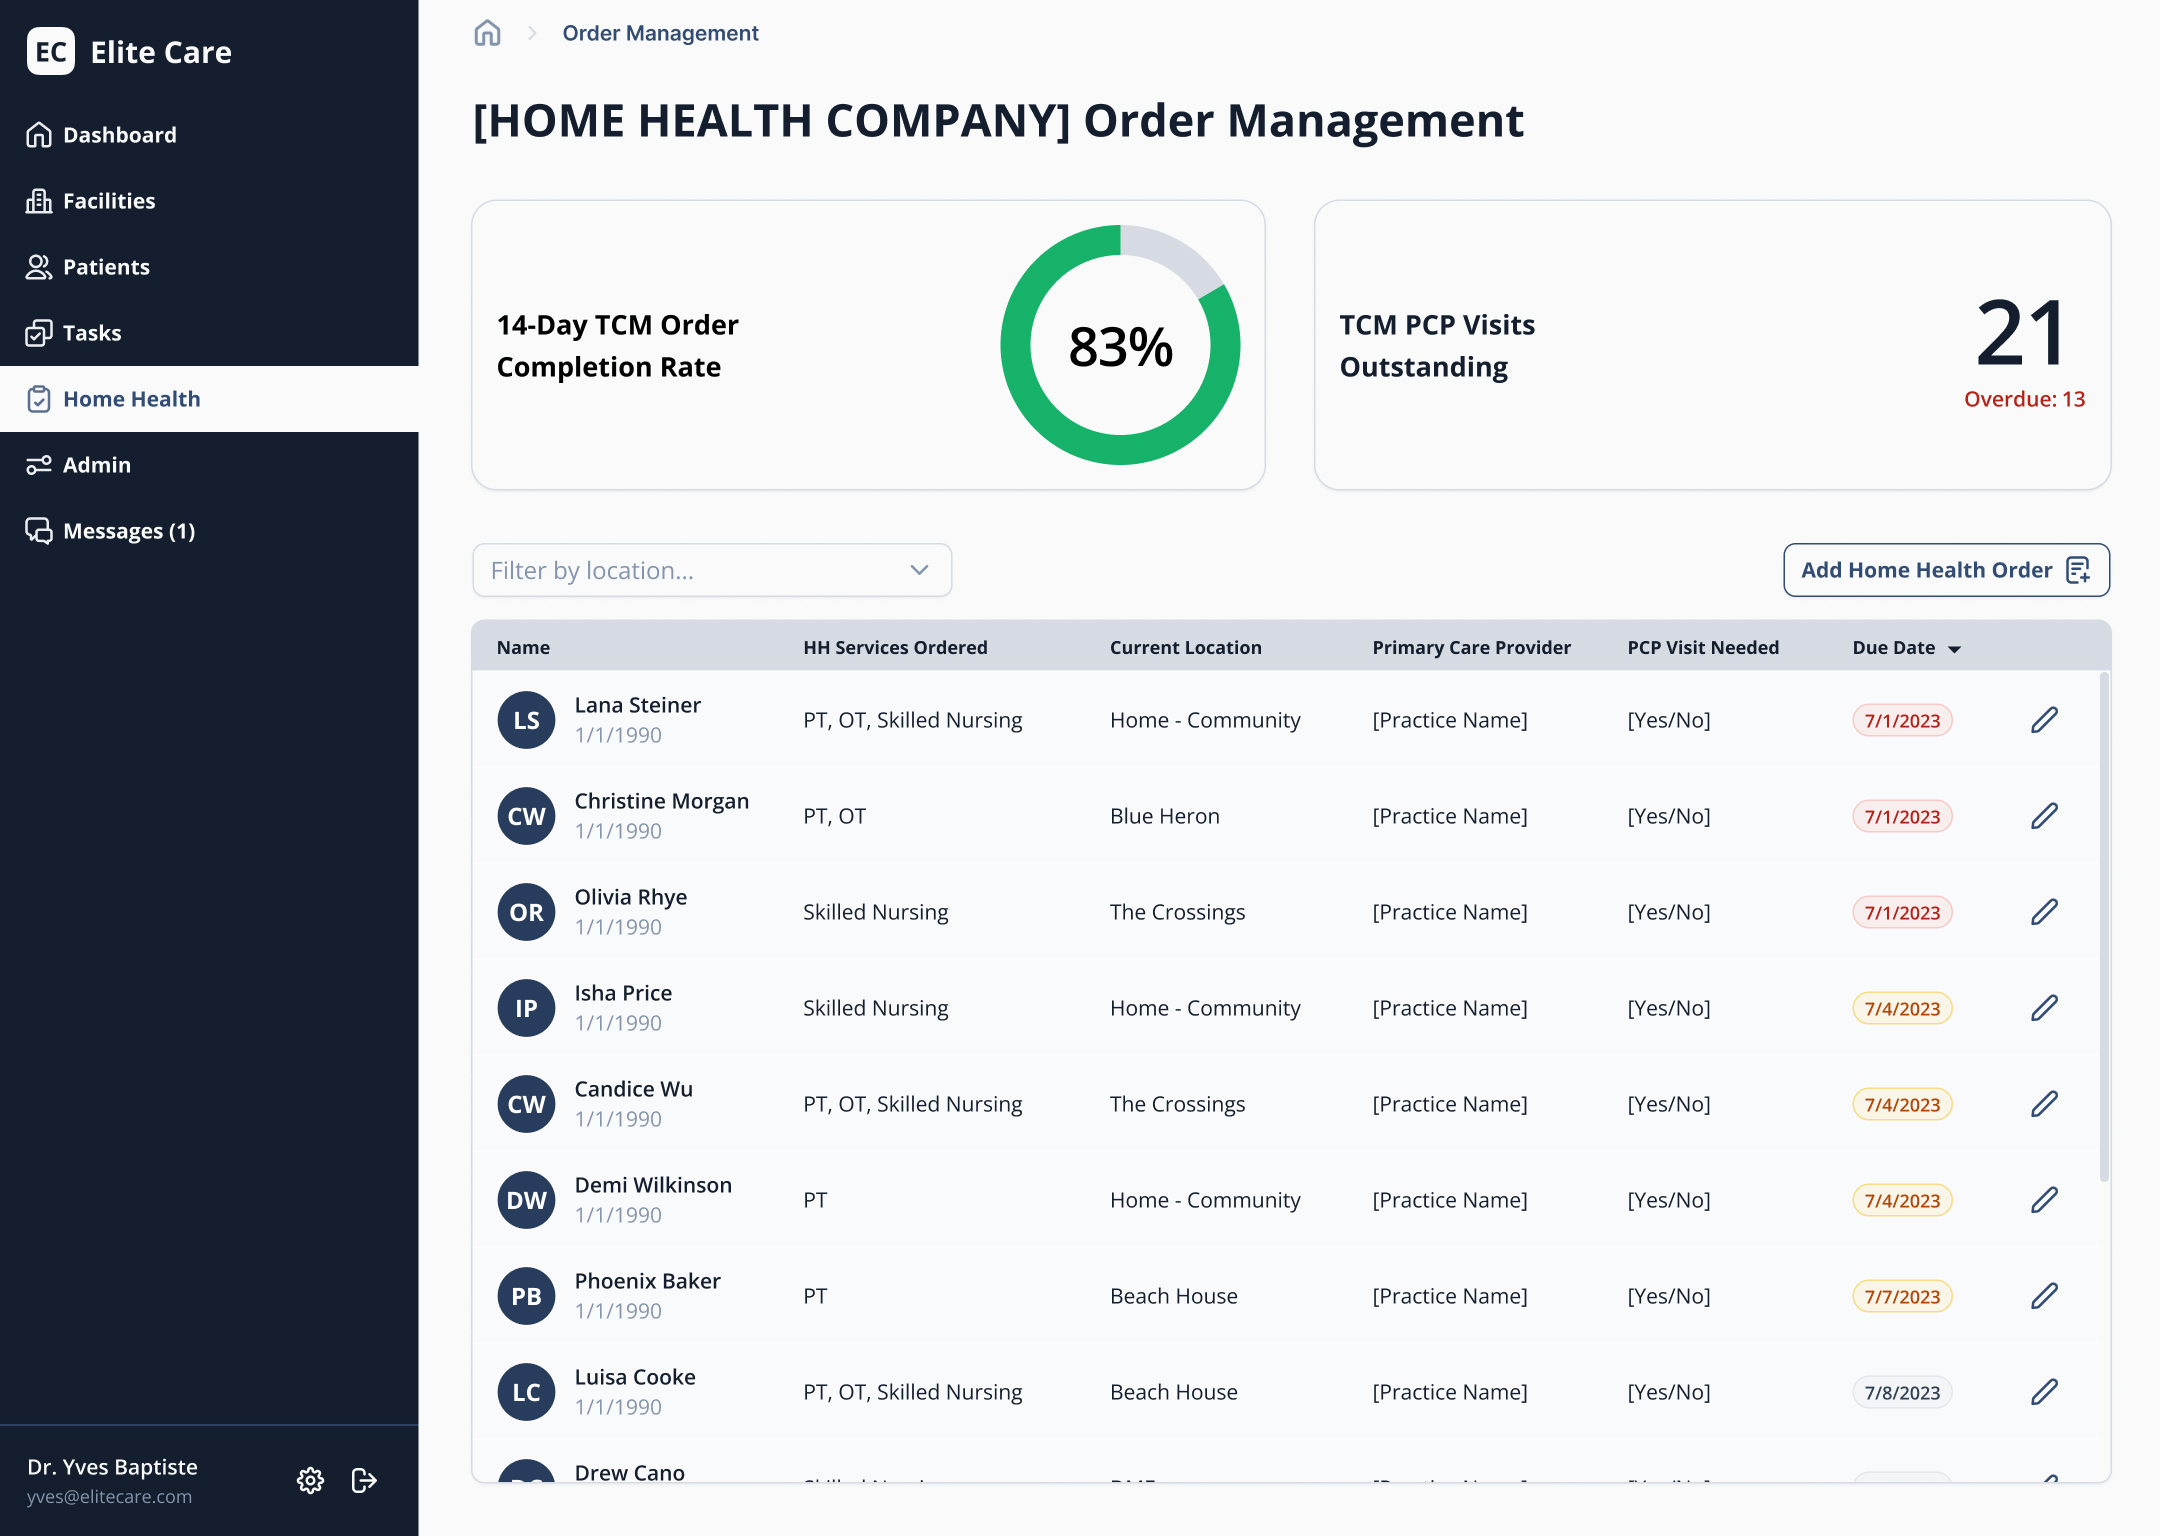Click the 83% completion rate donut chart
Screen dimensions: 2160x1536
tap(1119, 346)
